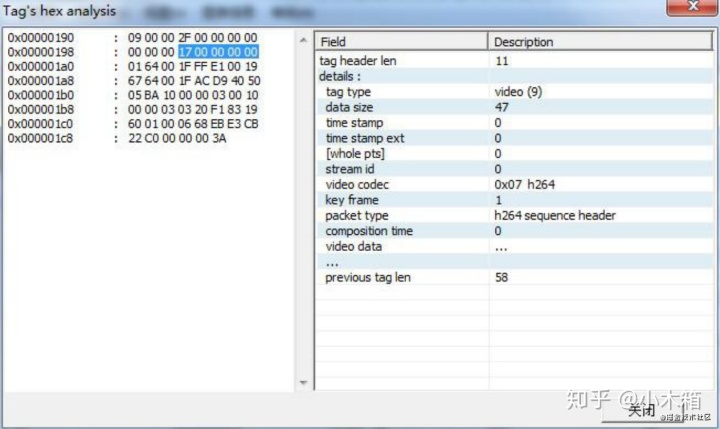The width and height of the screenshot is (720, 429).
Task: Select the Field column header
Action: click(401, 42)
